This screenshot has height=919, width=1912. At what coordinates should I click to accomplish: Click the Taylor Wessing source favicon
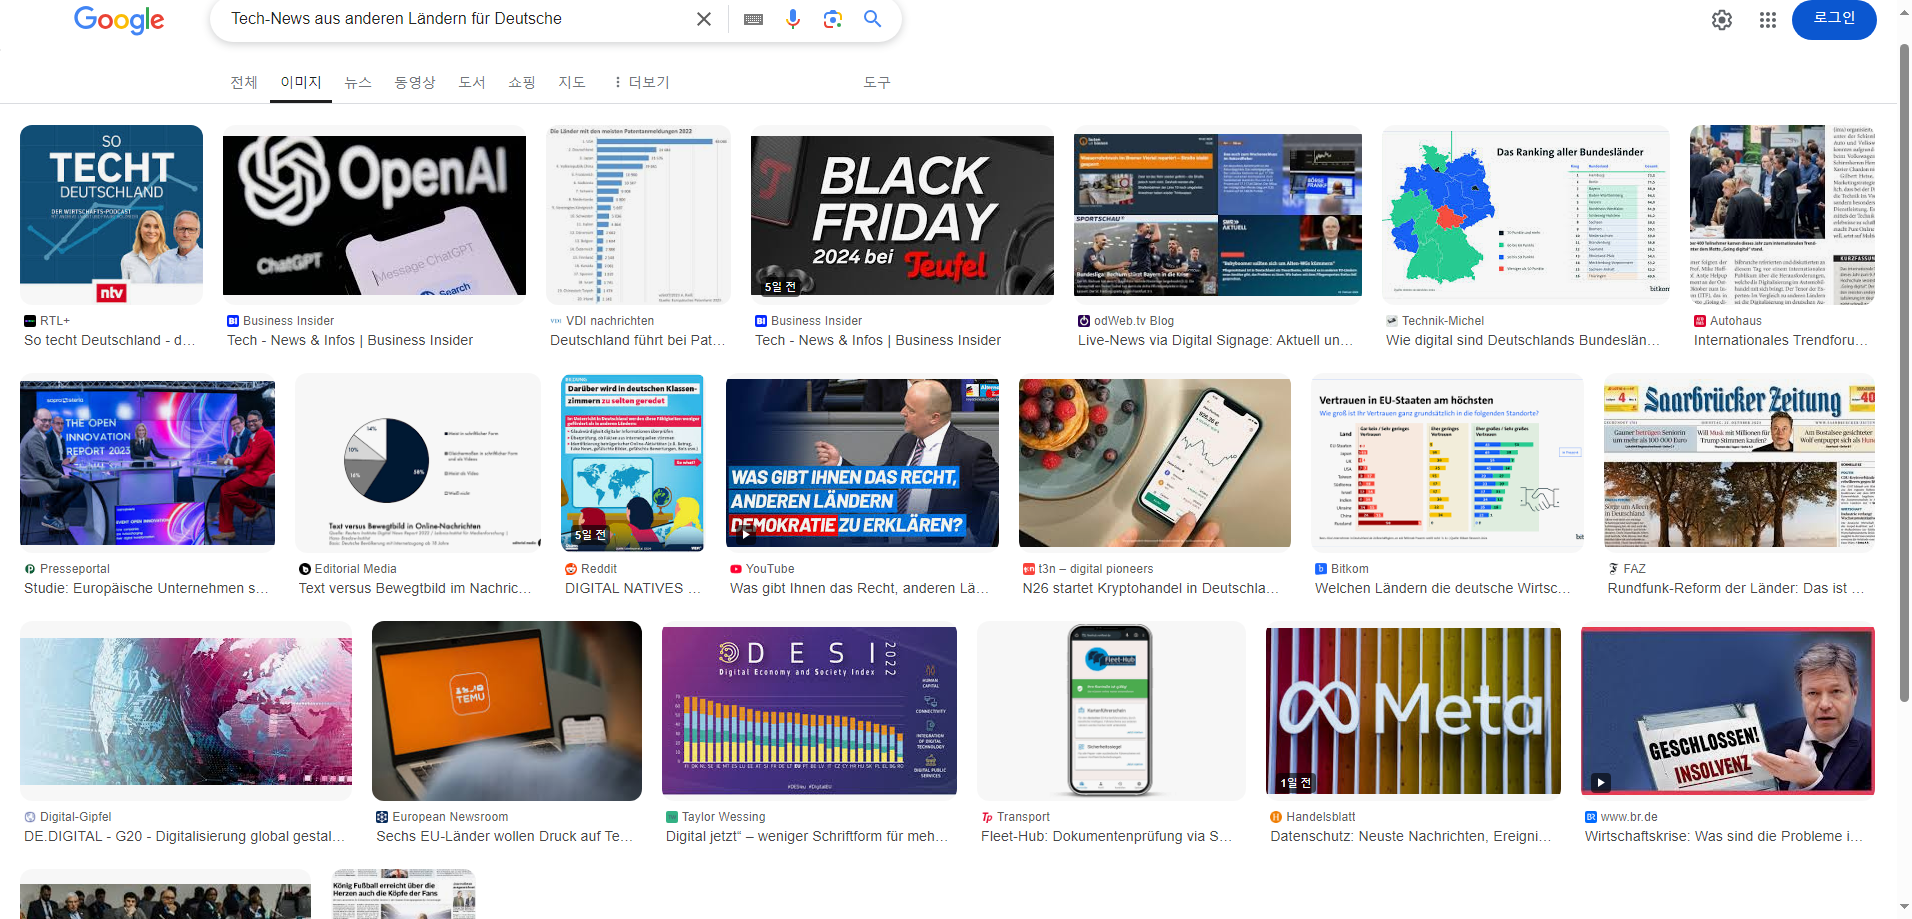click(672, 817)
